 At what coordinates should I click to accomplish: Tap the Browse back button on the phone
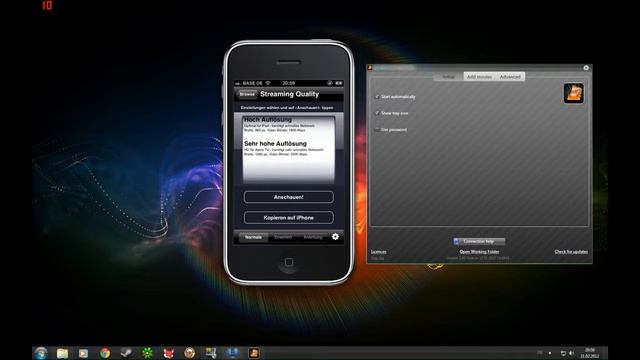(x=247, y=94)
